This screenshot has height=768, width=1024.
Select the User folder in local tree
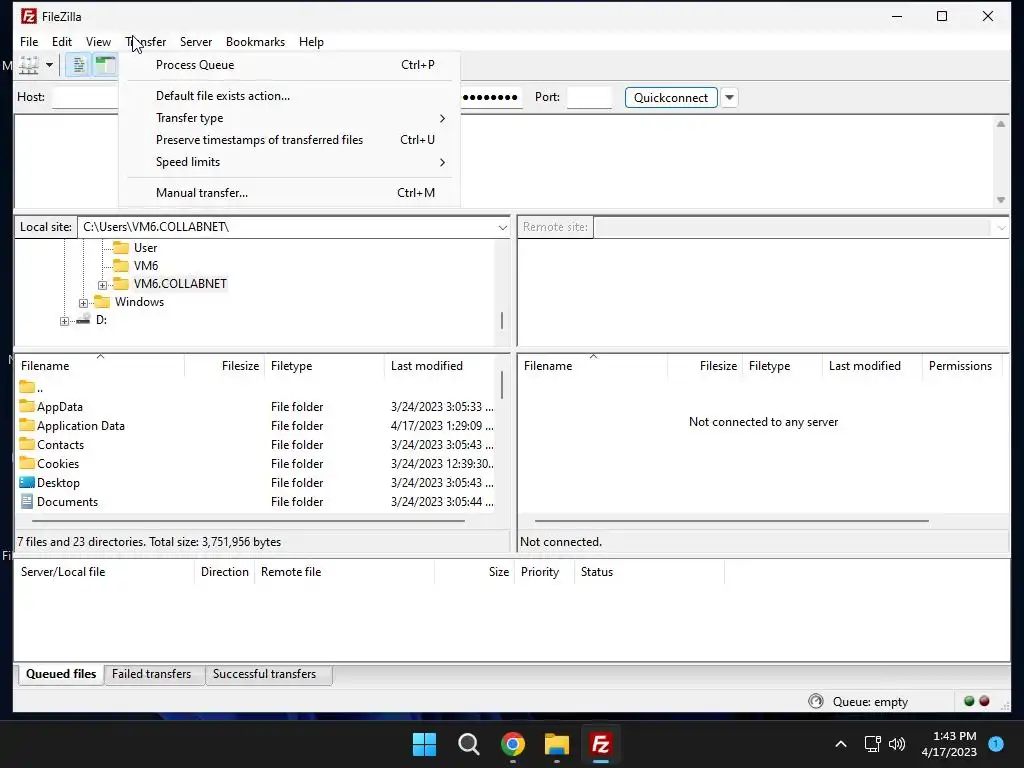tap(145, 248)
